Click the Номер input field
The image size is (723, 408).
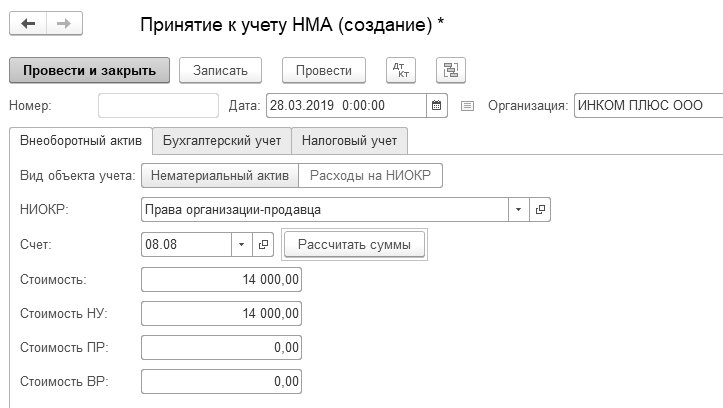coord(158,104)
